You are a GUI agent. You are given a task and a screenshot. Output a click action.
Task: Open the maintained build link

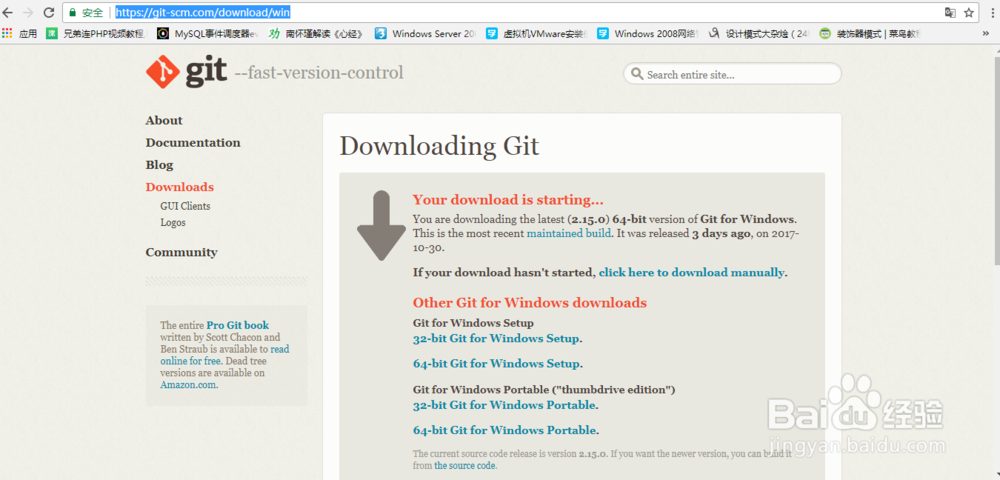(x=569, y=233)
